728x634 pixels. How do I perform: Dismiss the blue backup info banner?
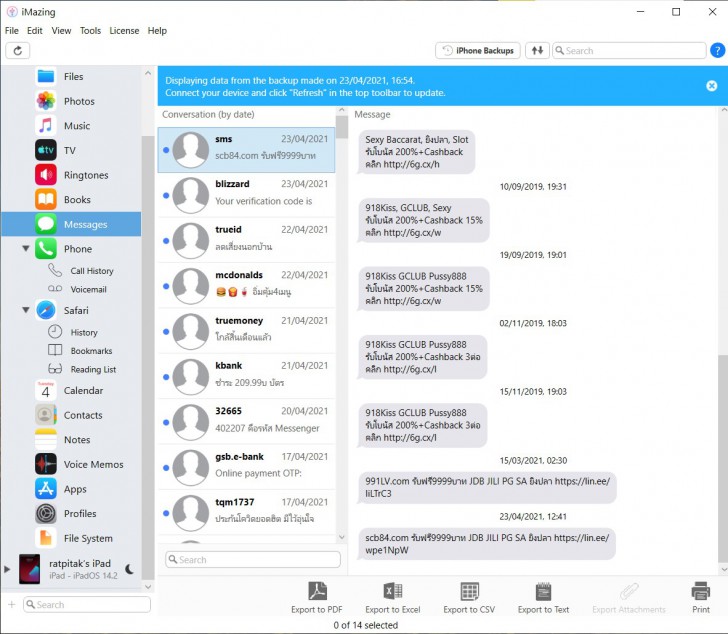[711, 86]
